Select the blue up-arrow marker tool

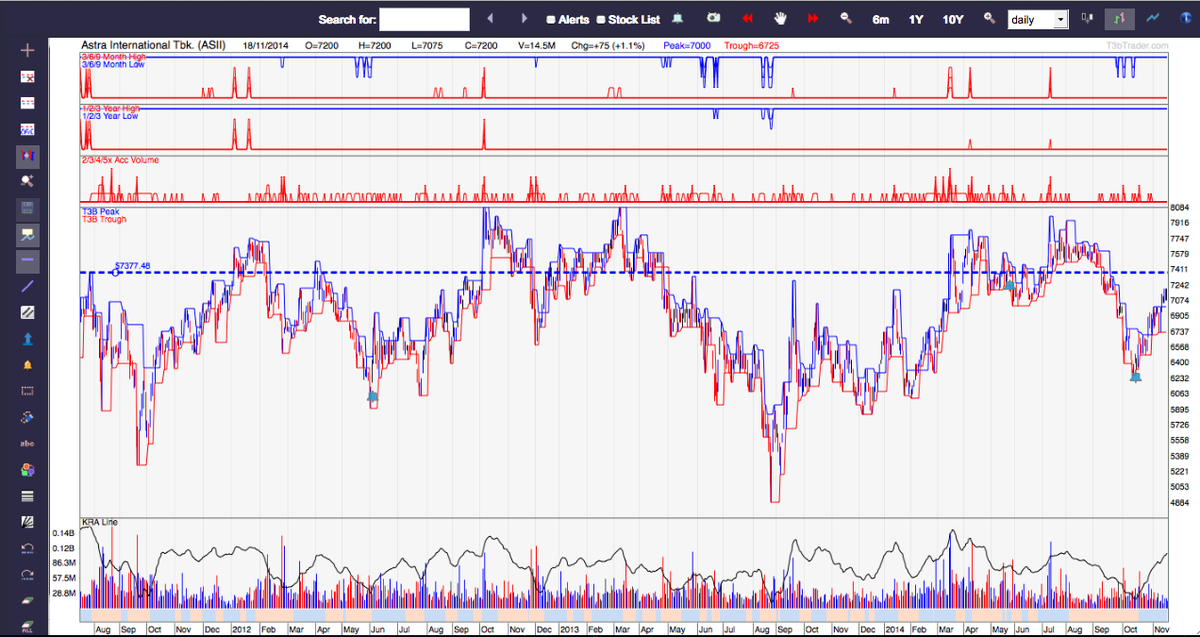click(27, 339)
